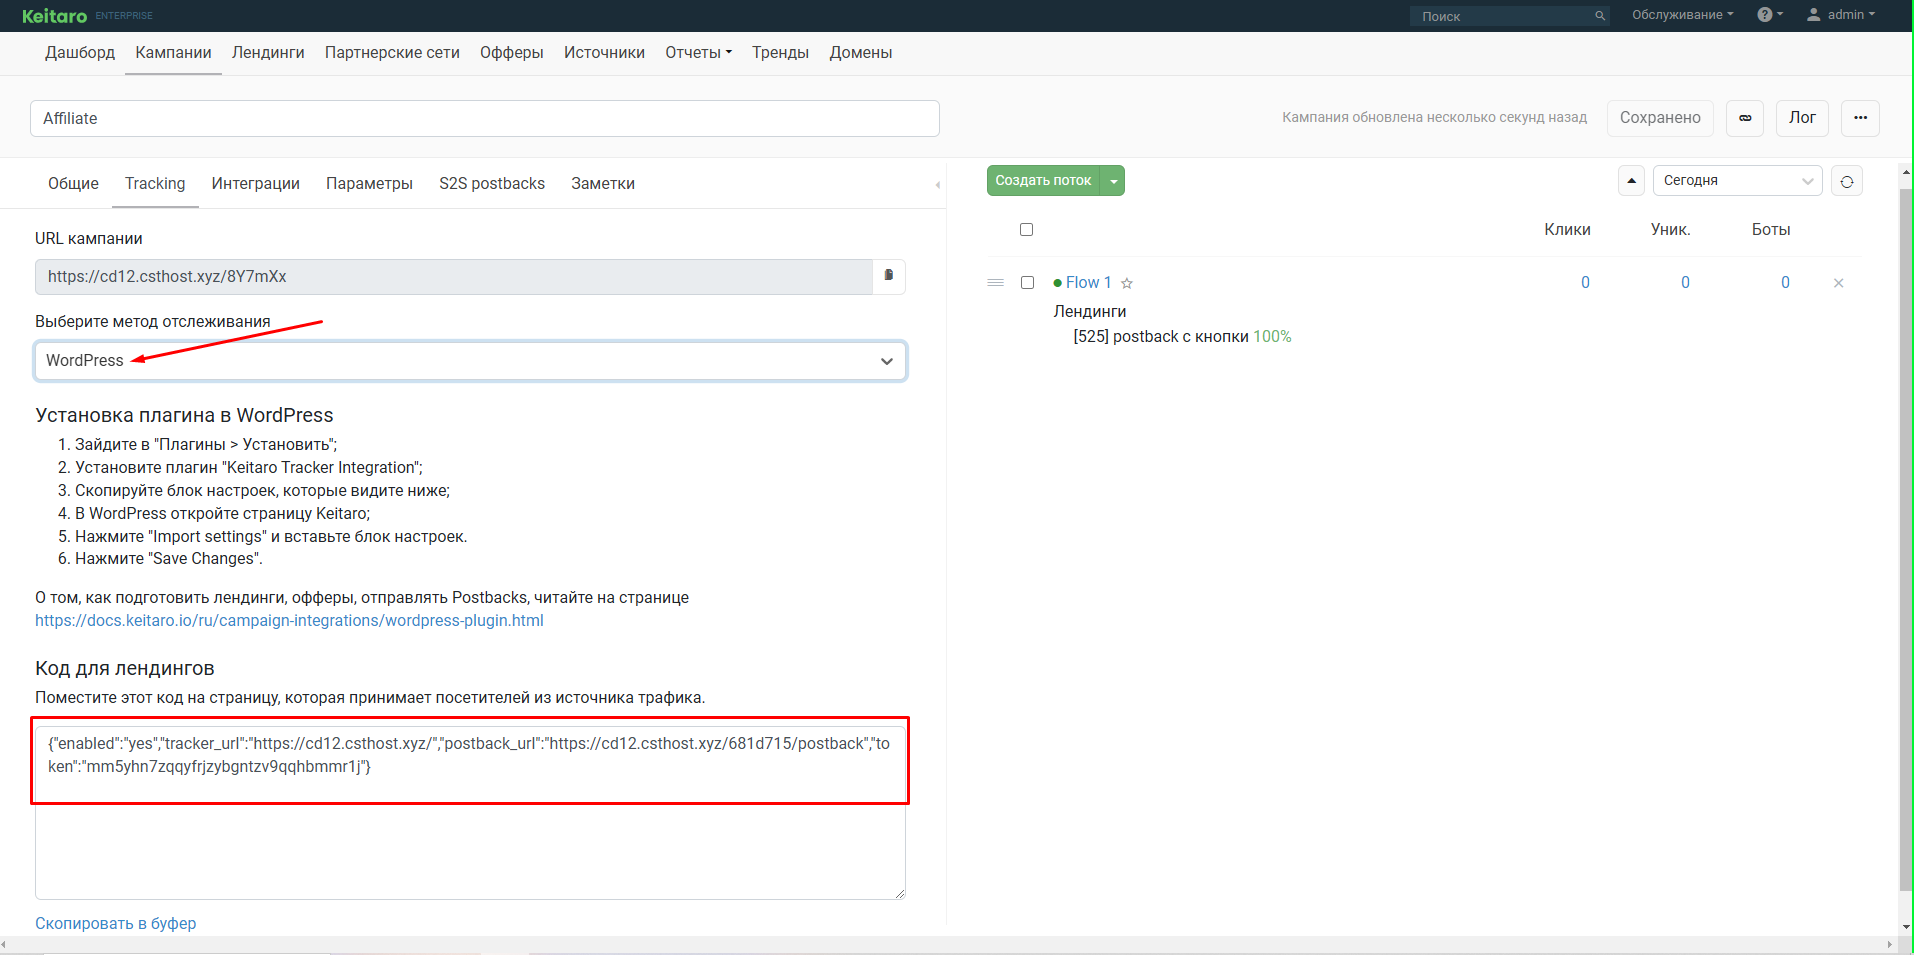Open Партнерские сети
This screenshot has height=955, width=1914.
click(x=392, y=53)
